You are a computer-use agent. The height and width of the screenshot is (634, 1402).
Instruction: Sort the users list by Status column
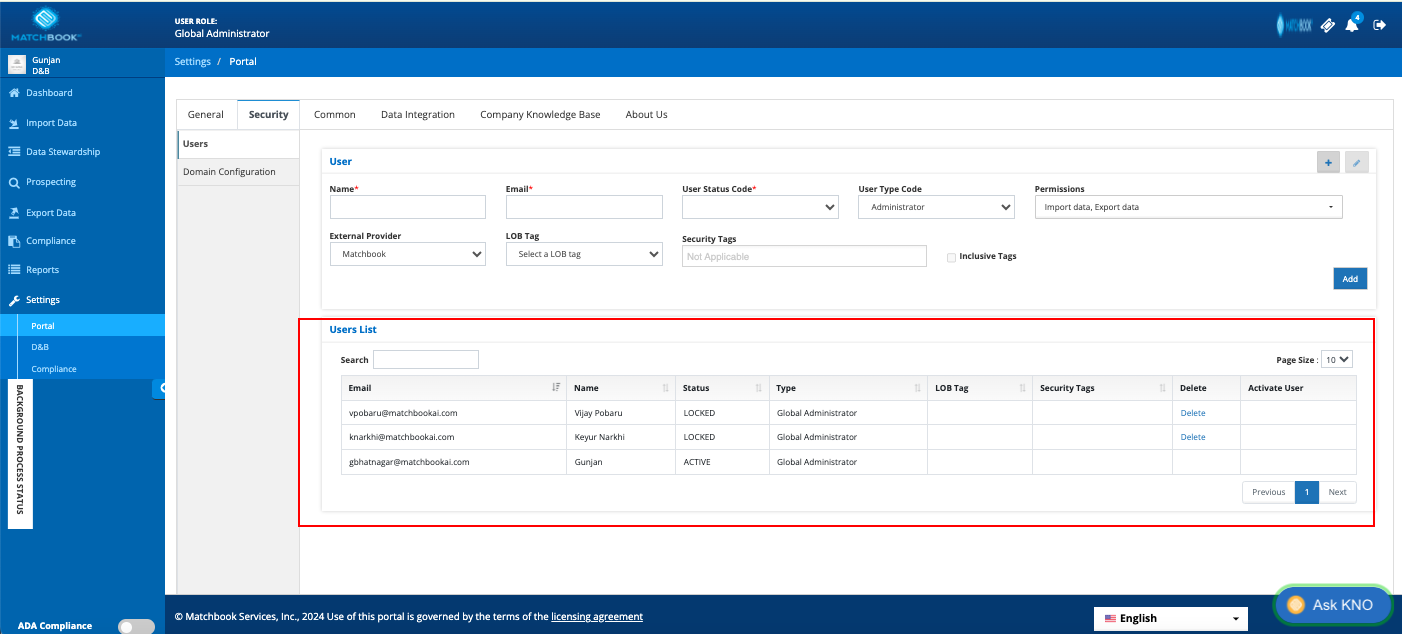click(x=722, y=388)
